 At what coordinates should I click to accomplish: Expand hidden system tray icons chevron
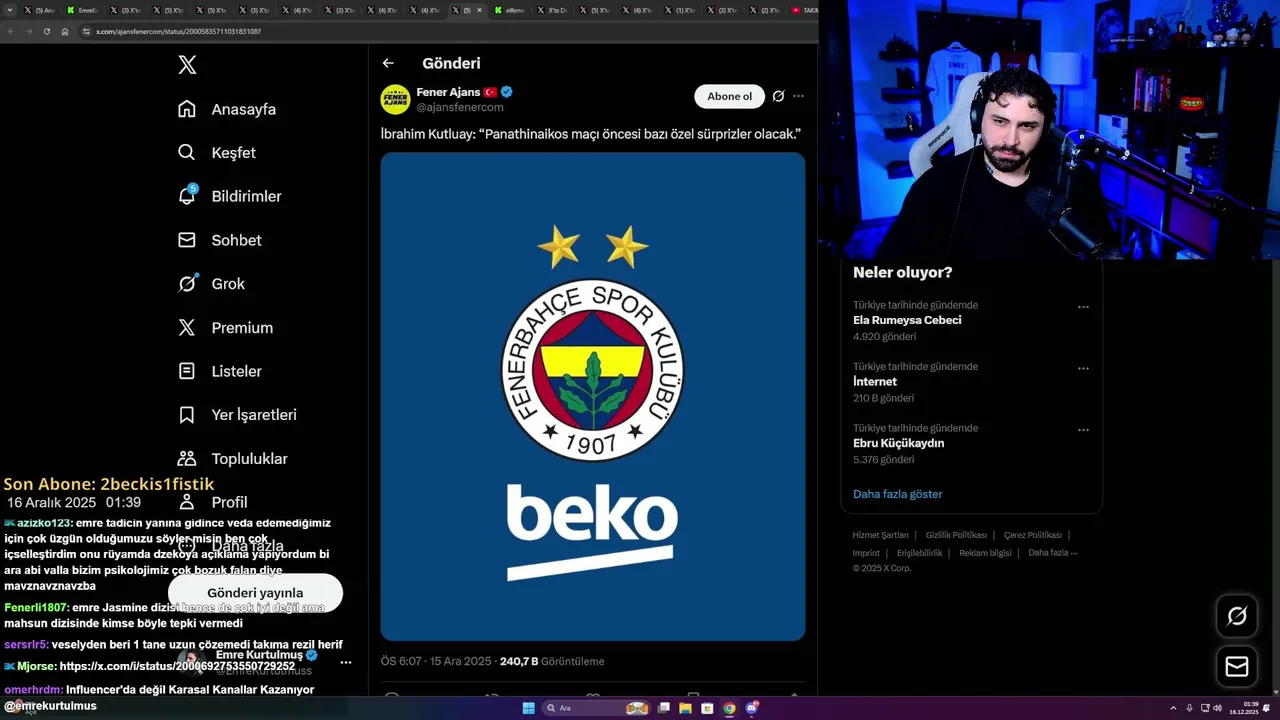coord(1173,708)
